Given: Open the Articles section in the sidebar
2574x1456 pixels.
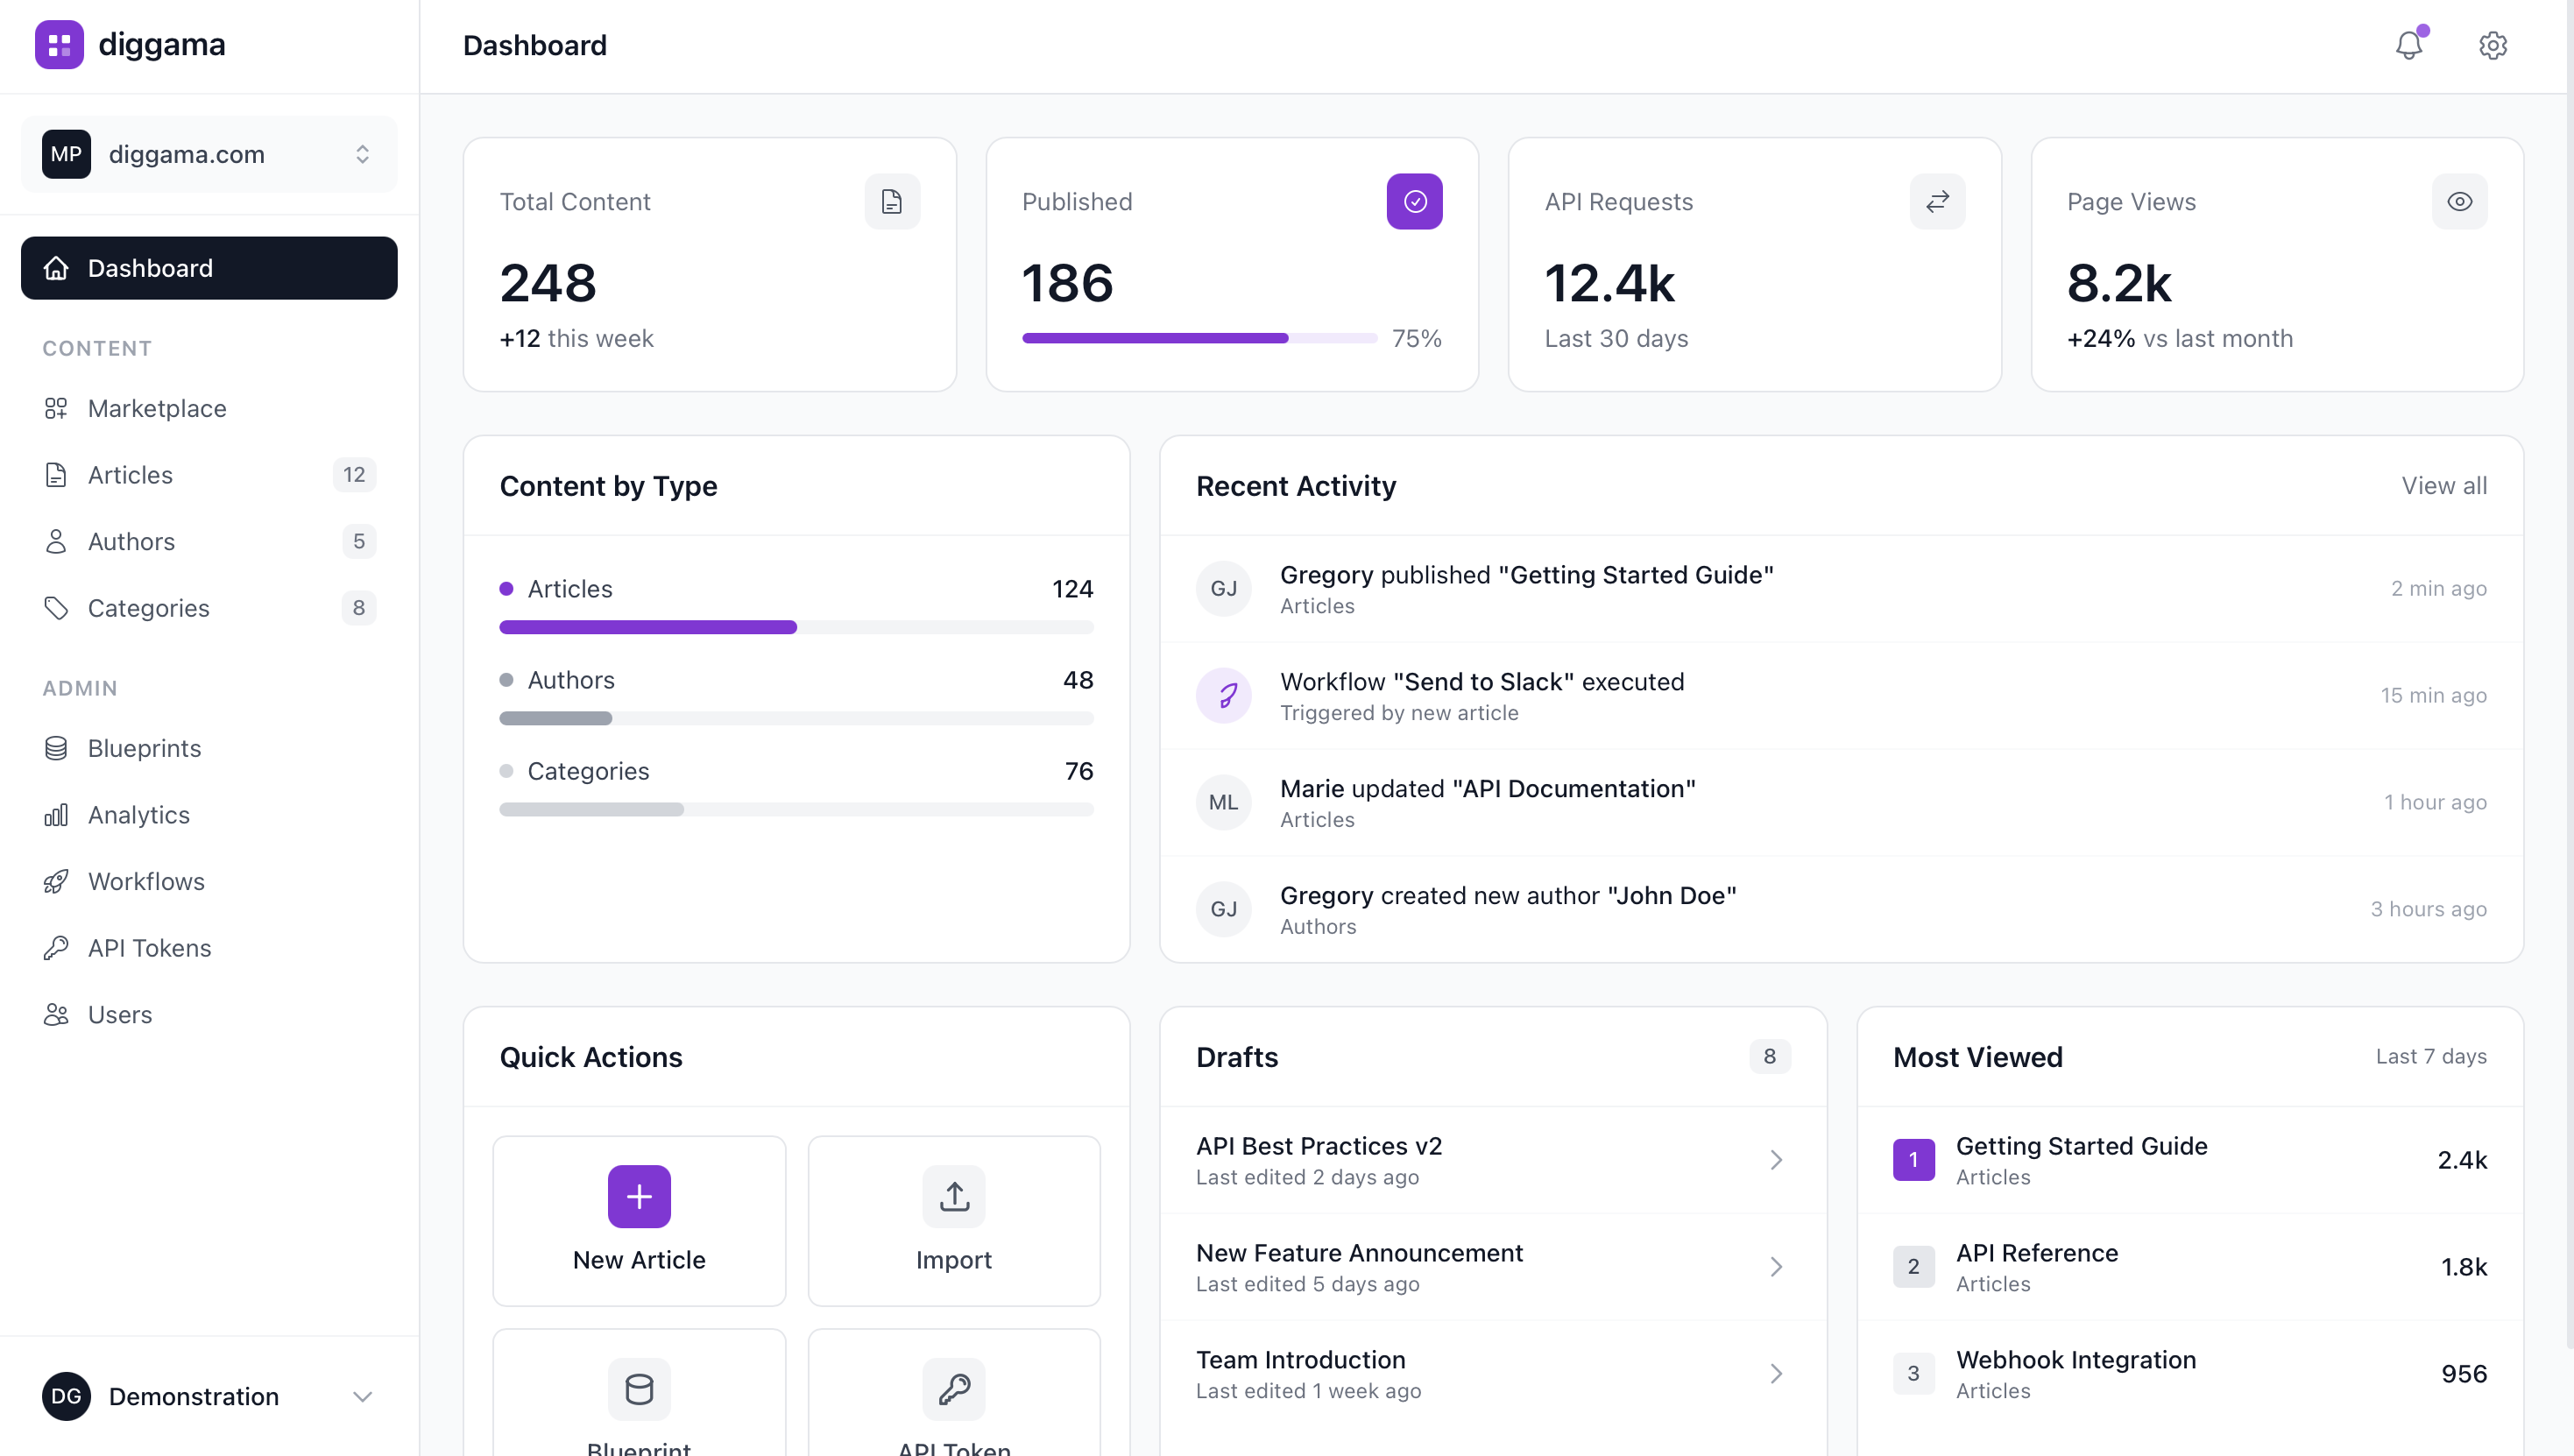Looking at the screenshot, I should click(x=129, y=474).
